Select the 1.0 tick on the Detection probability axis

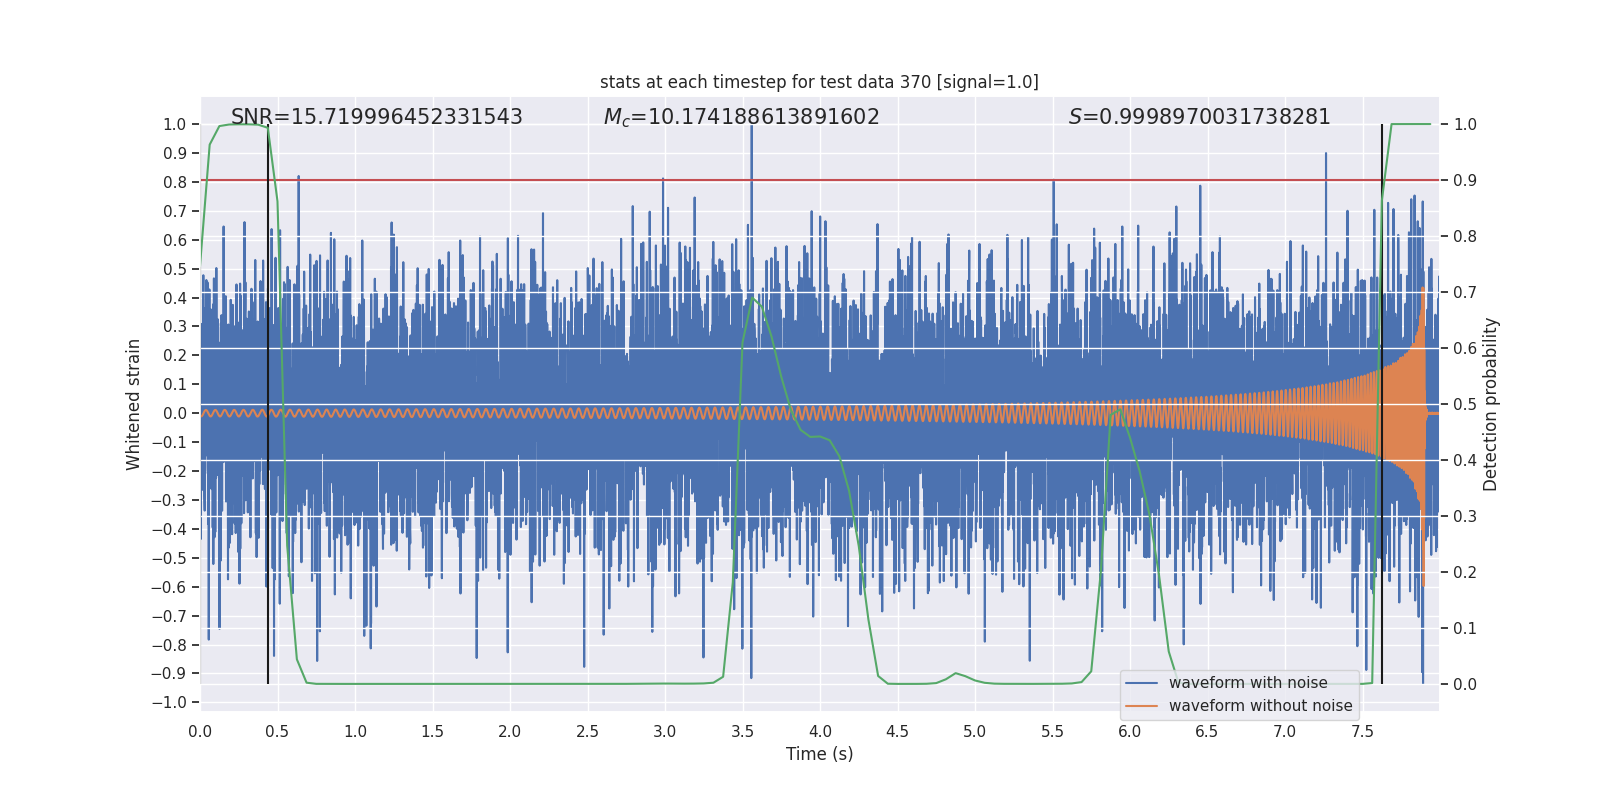tap(1465, 124)
